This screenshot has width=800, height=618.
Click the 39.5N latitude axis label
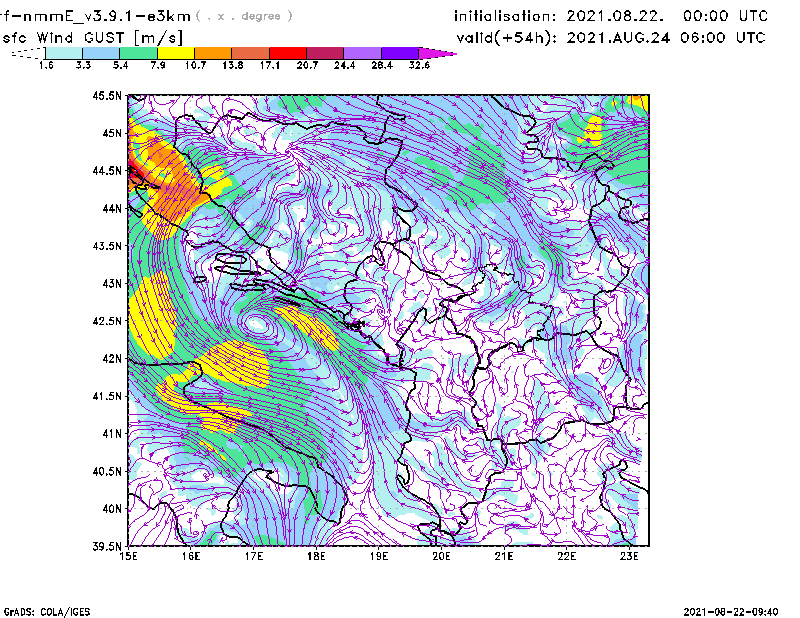[x=107, y=547]
